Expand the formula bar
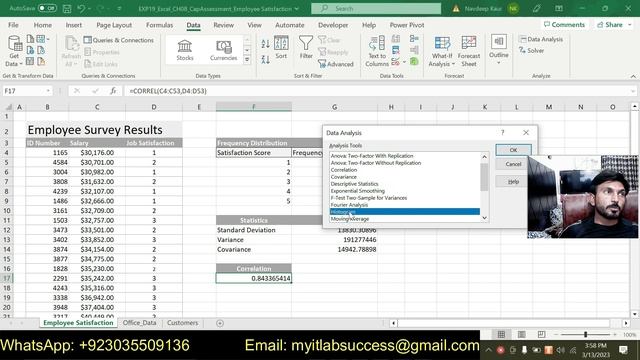This screenshot has height=360, width=640. [x=633, y=91]
